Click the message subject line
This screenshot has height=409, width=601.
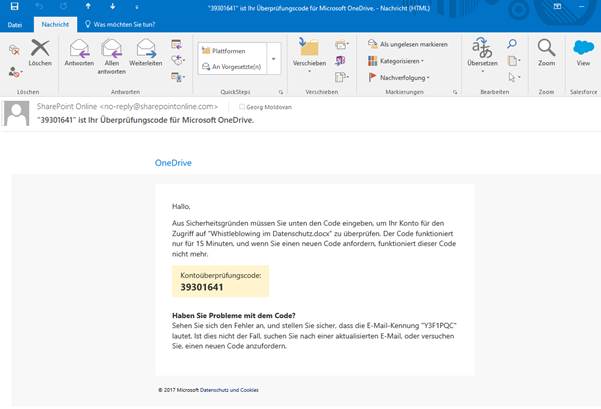pyautogui.click(x=146, y=120)
